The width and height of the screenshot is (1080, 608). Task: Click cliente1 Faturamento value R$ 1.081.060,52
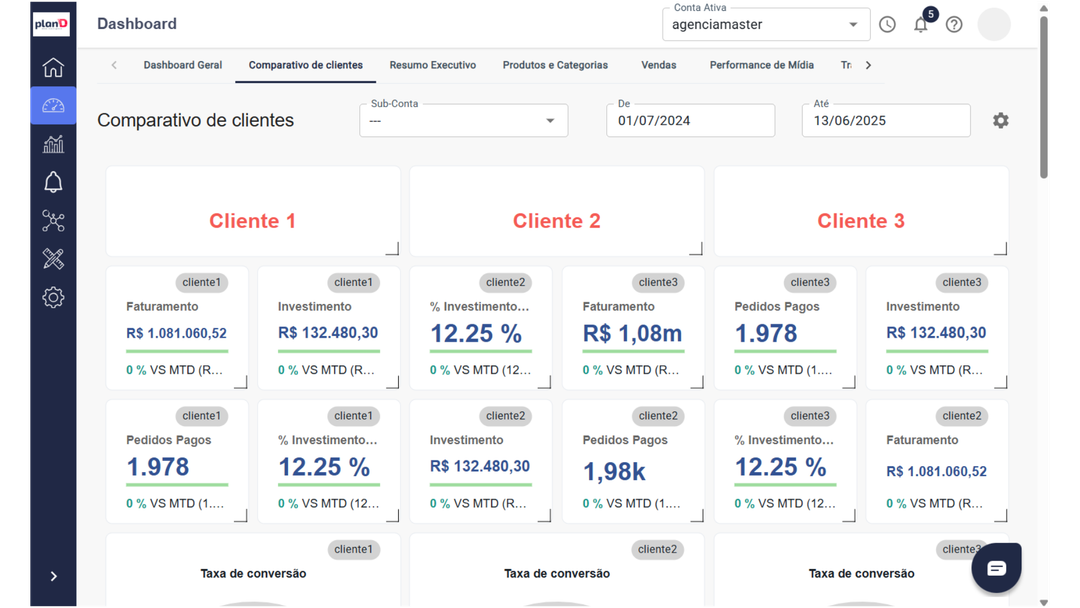click(176, 333)
